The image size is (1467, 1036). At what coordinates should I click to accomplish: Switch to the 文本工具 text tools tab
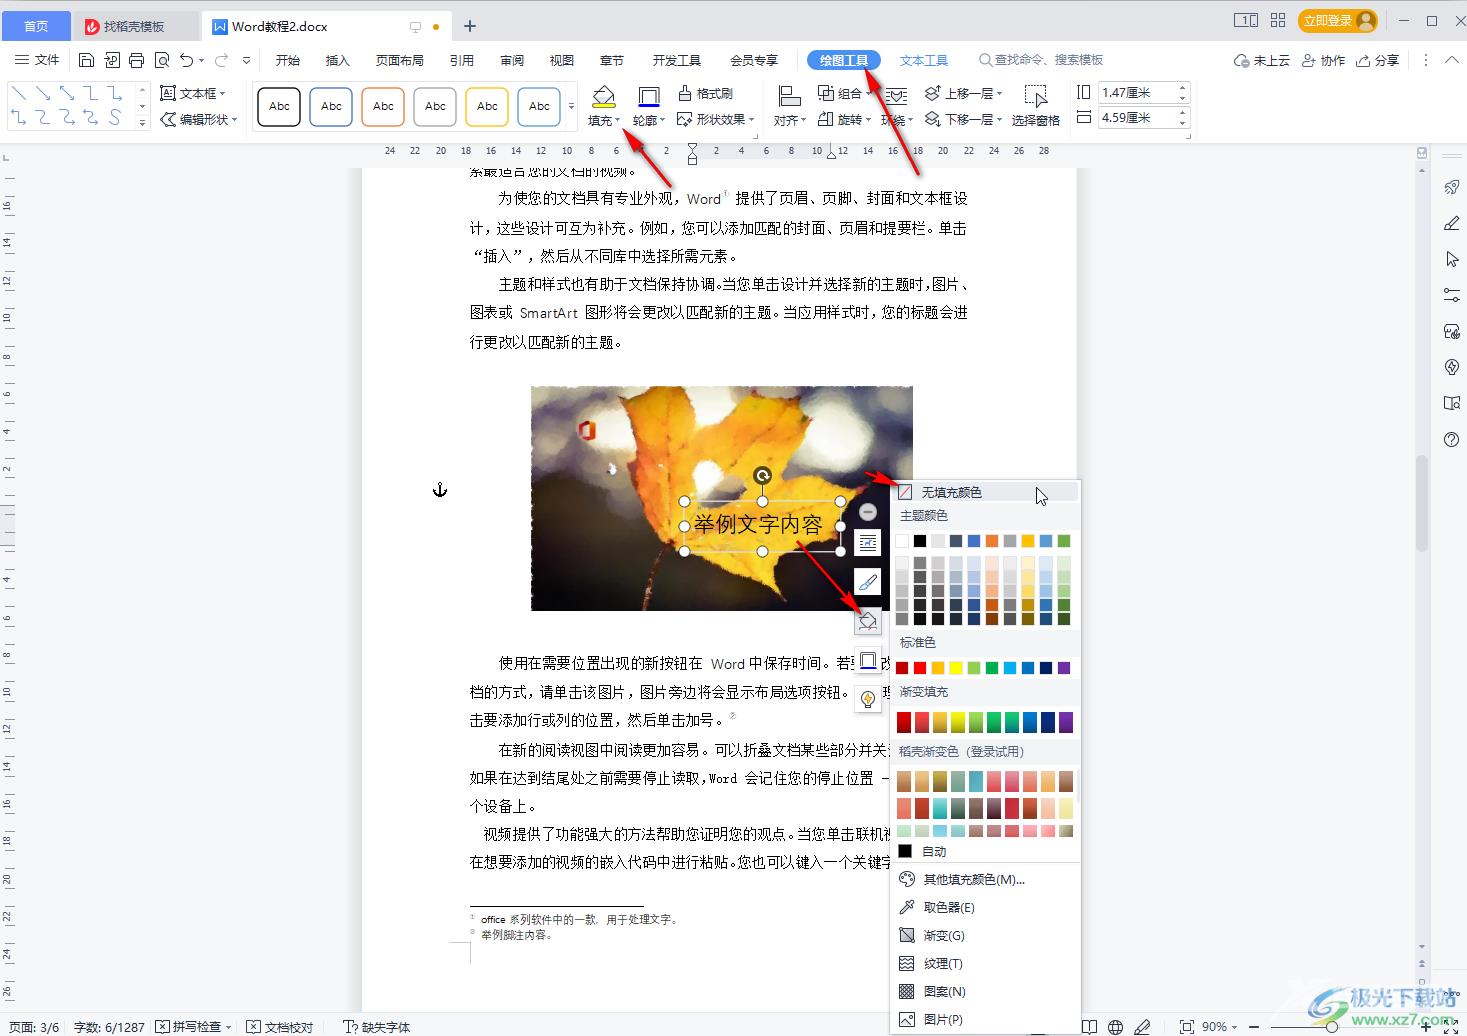coord(923,60)
